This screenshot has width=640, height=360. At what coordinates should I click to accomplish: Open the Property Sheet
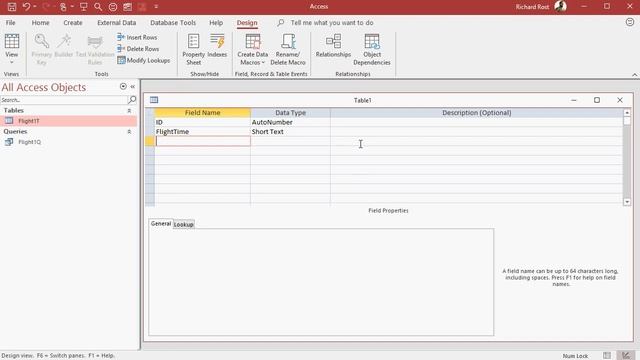tap(193, 49)
